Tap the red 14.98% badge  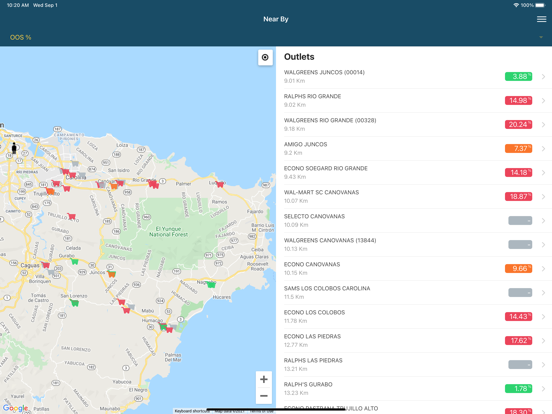[518, 100]
